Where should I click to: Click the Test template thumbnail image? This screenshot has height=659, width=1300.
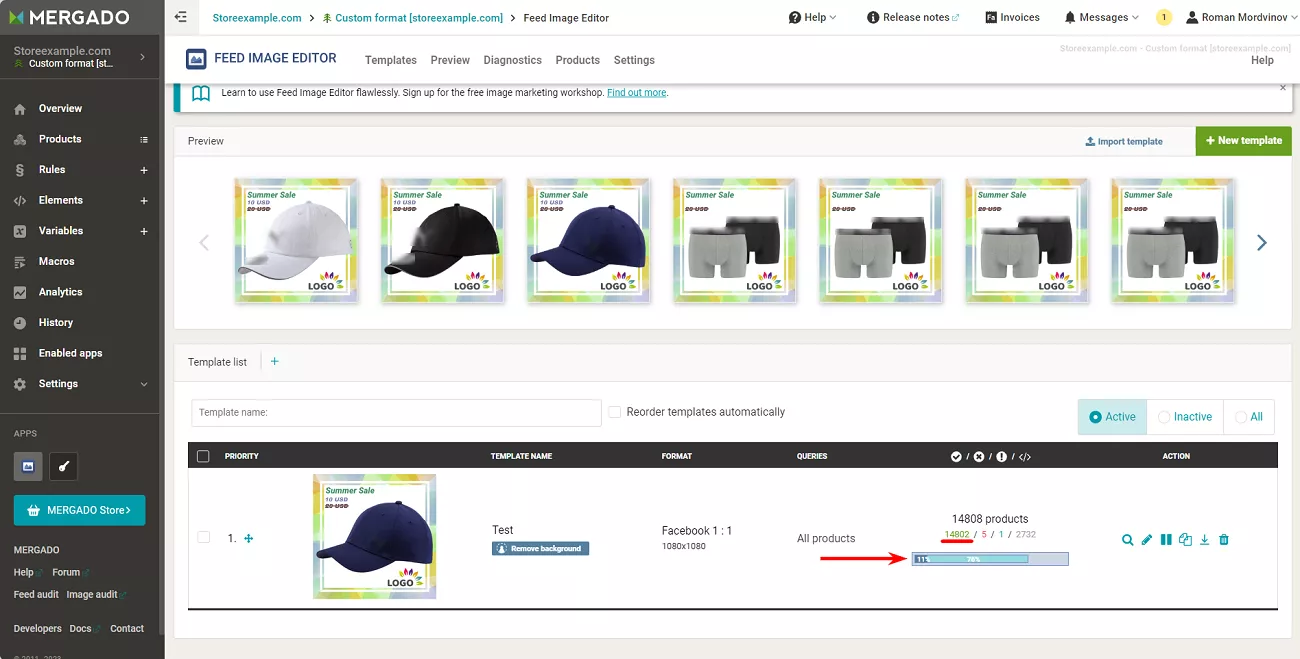pyautogui.click(x=374, y=537)
